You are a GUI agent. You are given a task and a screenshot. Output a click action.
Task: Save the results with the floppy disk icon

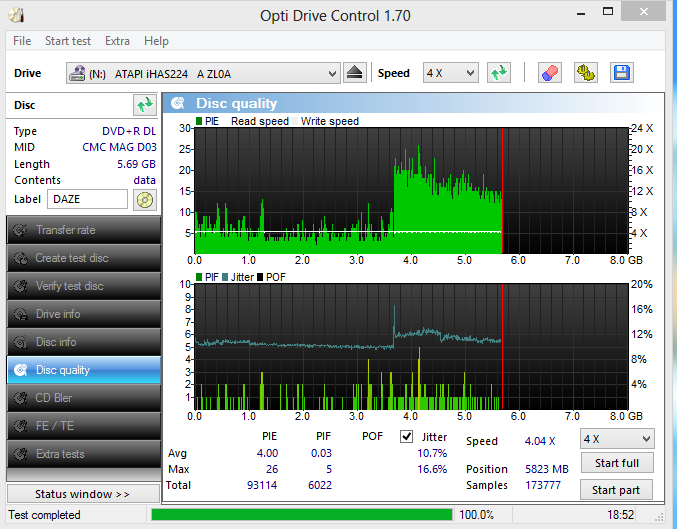622,73
